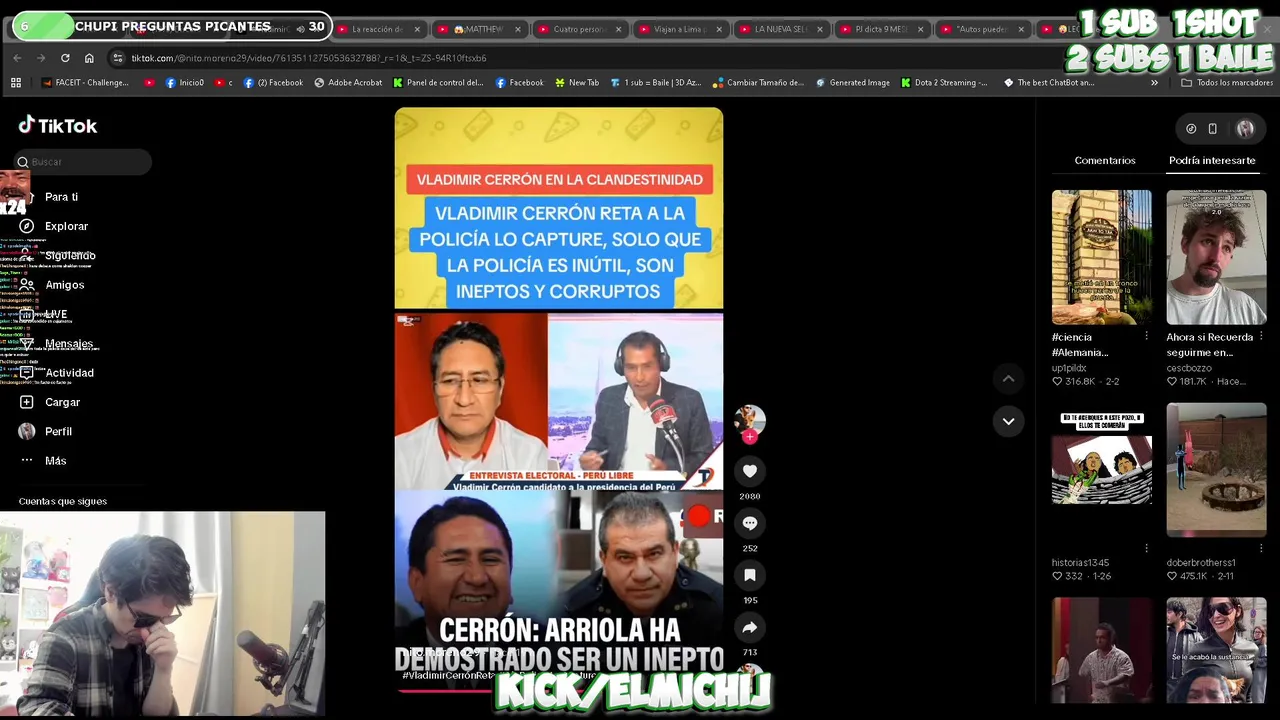The image size is (1280, 720).
Task: Open 1 sub = Baile bookmark
Action: tap(656, 83)
